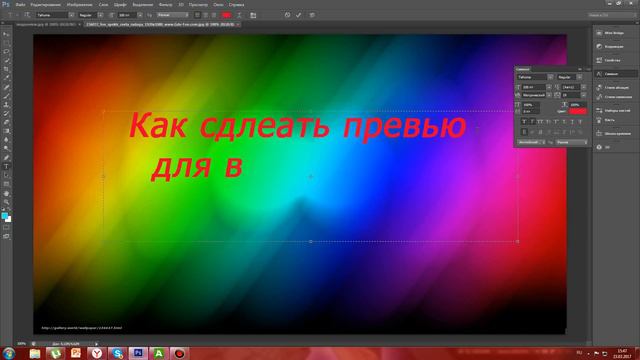640x360 pixels.
Task: Select the Zoom tool
Action: pos(6,202)
